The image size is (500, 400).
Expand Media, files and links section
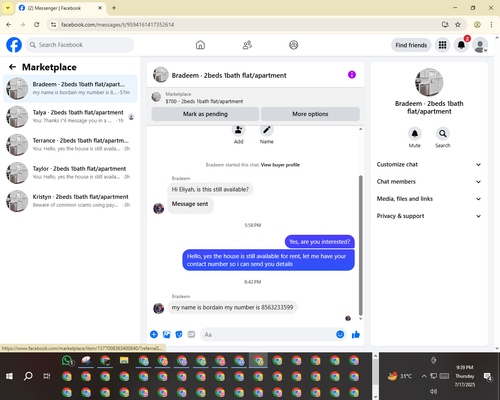click(429, 199)
